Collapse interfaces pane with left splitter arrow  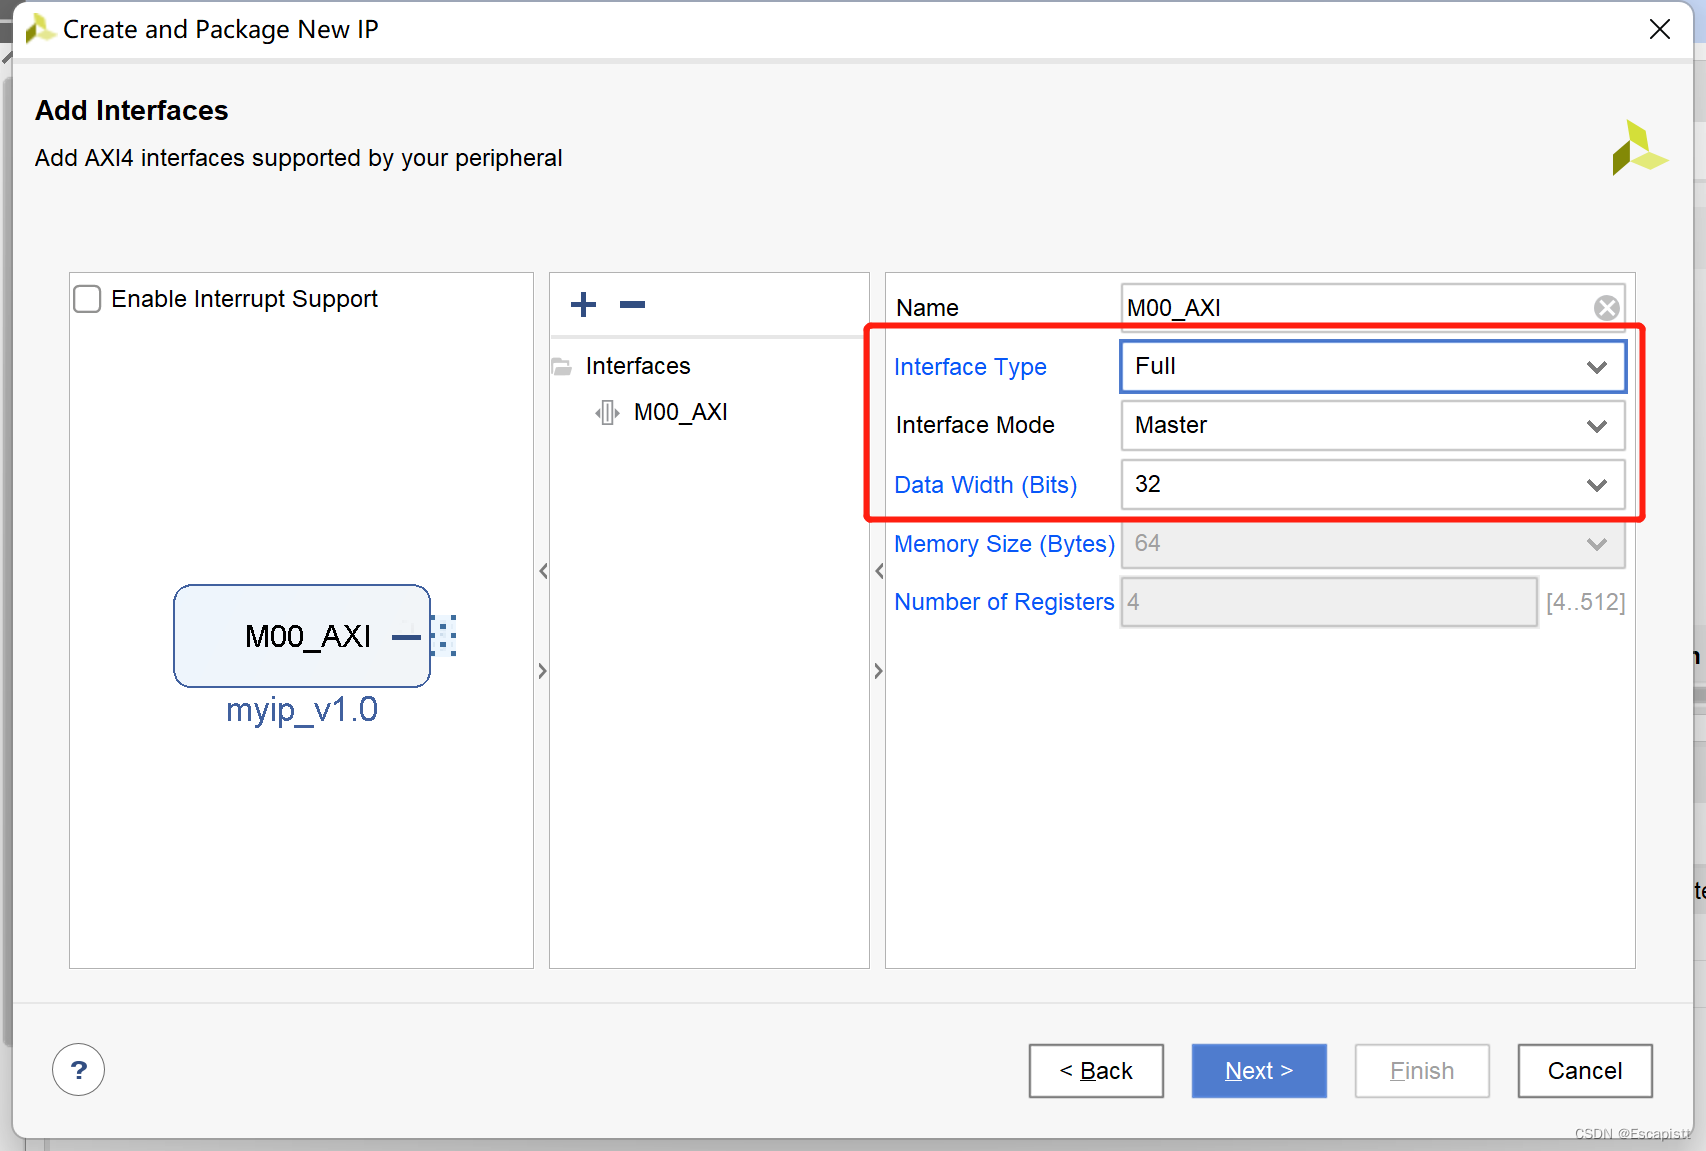tap(879, 571)
